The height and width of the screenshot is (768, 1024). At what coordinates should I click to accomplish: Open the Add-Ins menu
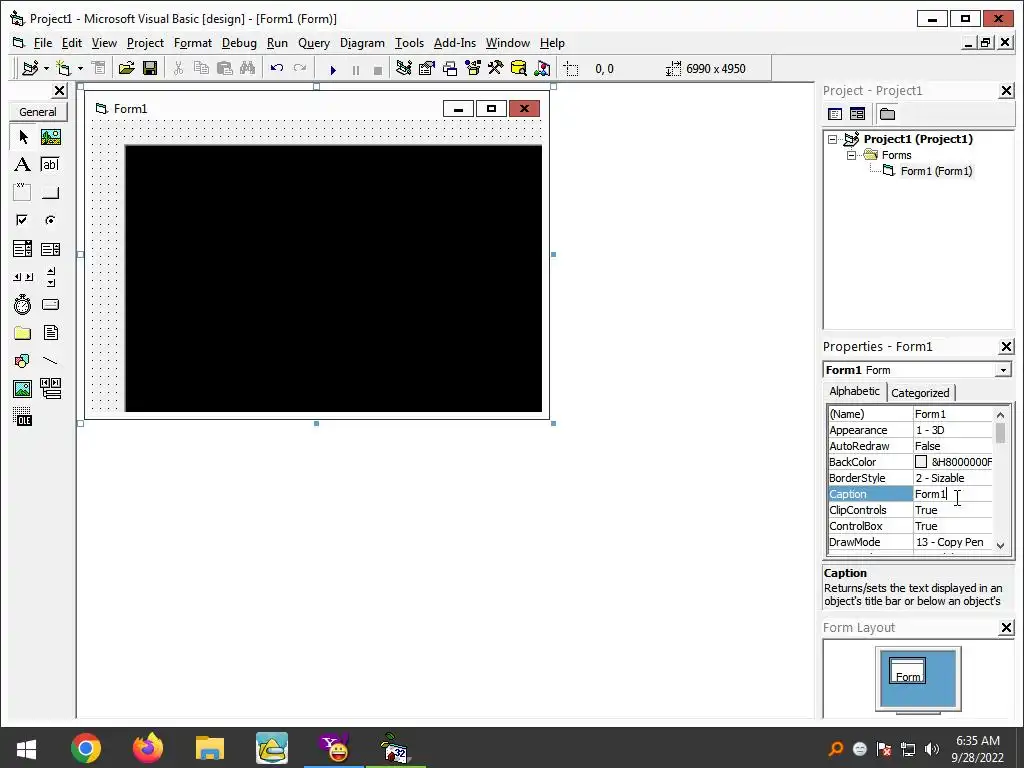pos(455,43)
